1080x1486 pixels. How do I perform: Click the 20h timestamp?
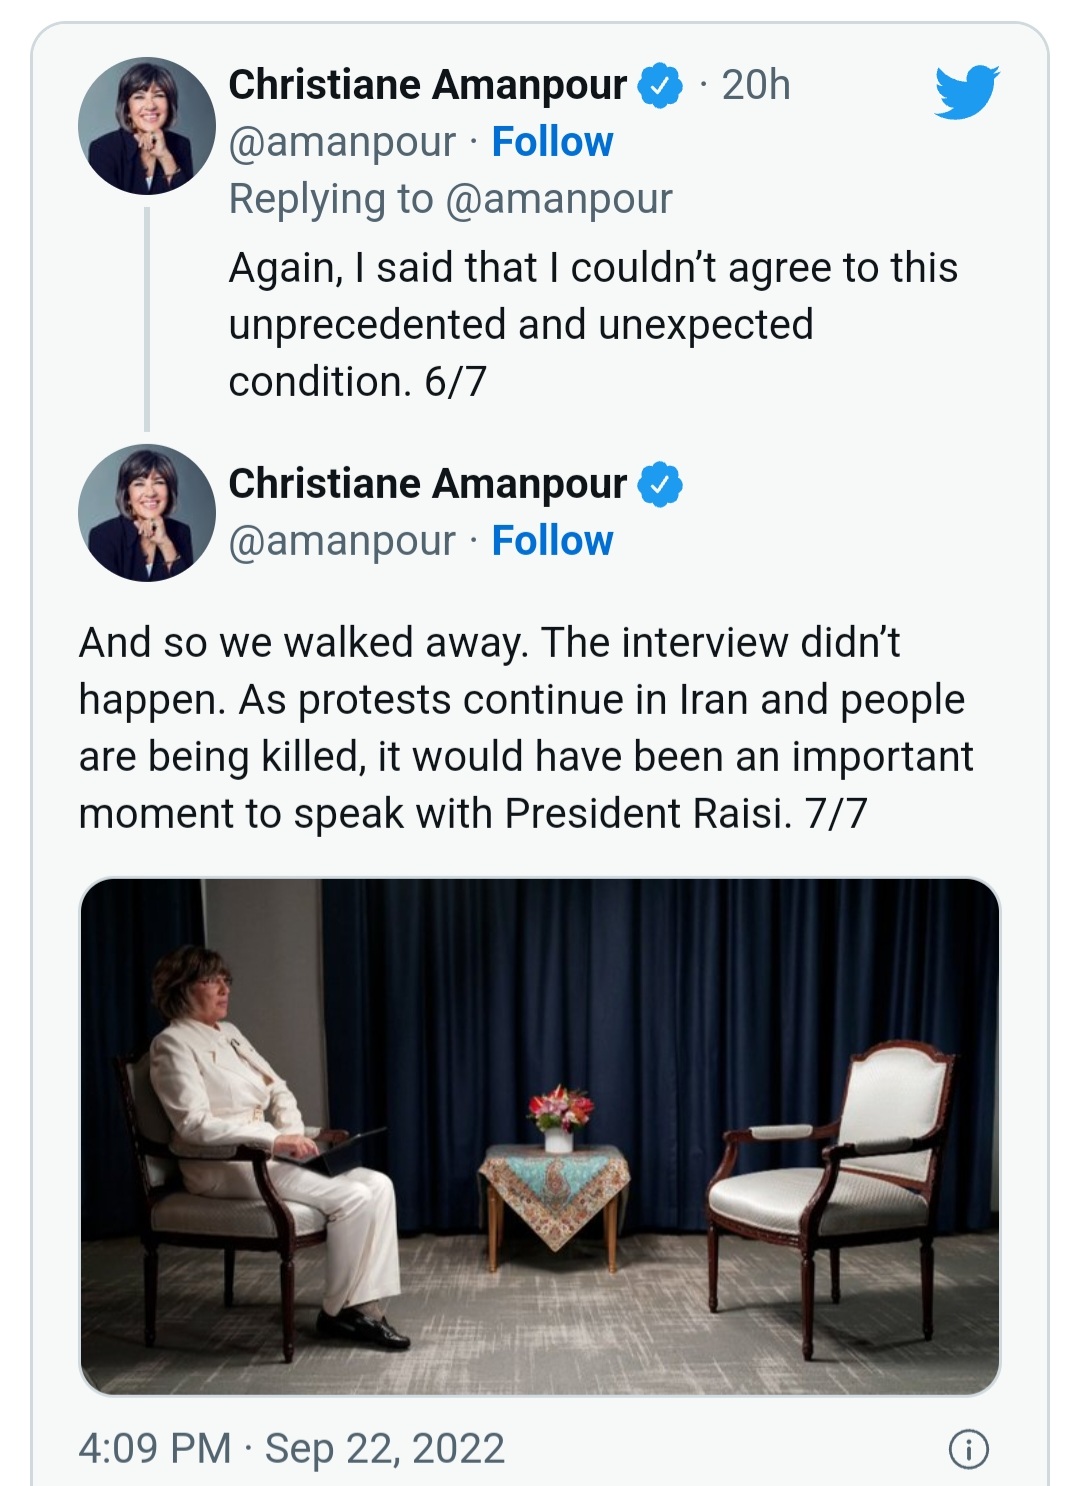[x=756, y=85]
